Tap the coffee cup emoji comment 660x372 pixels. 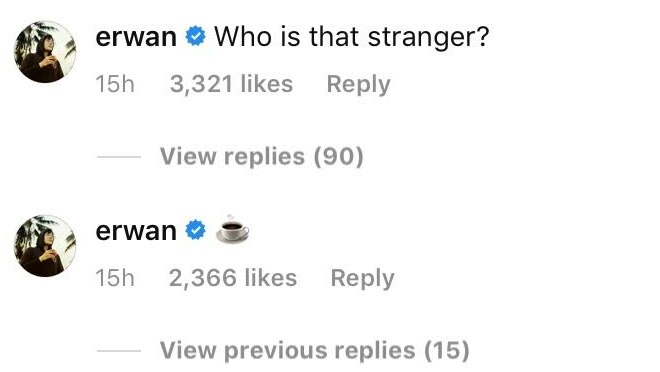(x=232, y=229)
